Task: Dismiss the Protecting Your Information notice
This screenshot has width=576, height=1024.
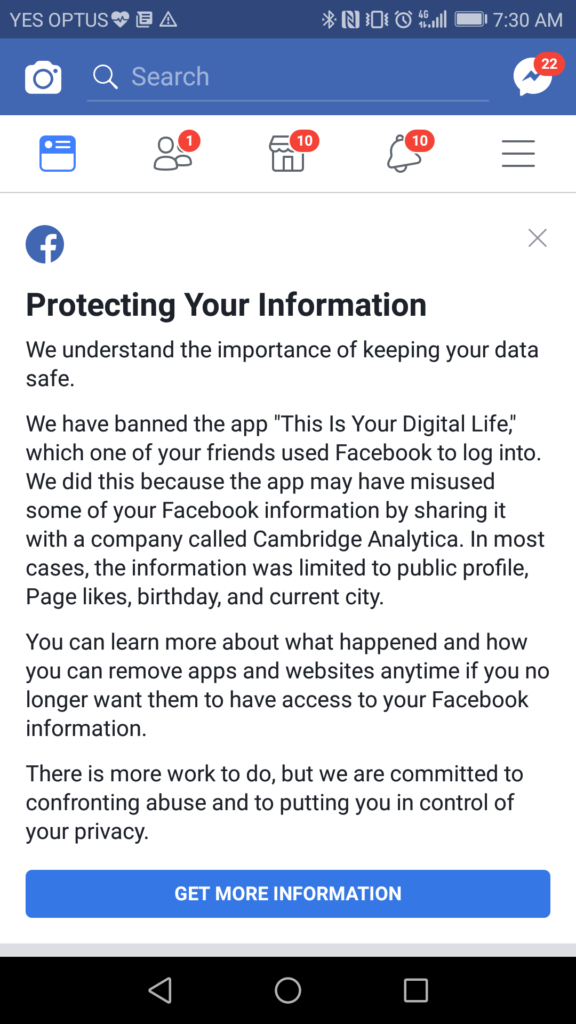Action: click(537, 238)
